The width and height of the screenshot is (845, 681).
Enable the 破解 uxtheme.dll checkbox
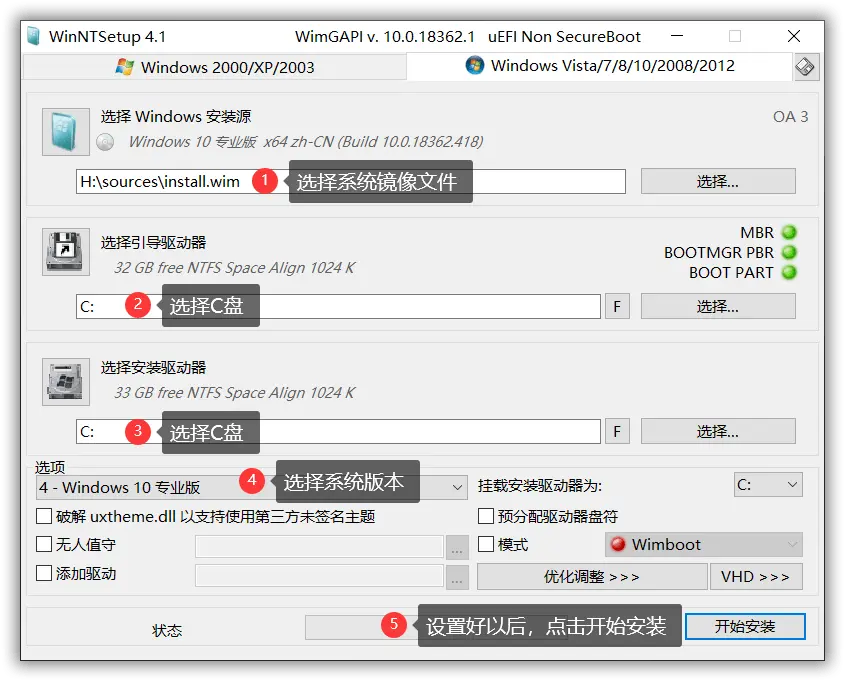(x=44, y=517)
